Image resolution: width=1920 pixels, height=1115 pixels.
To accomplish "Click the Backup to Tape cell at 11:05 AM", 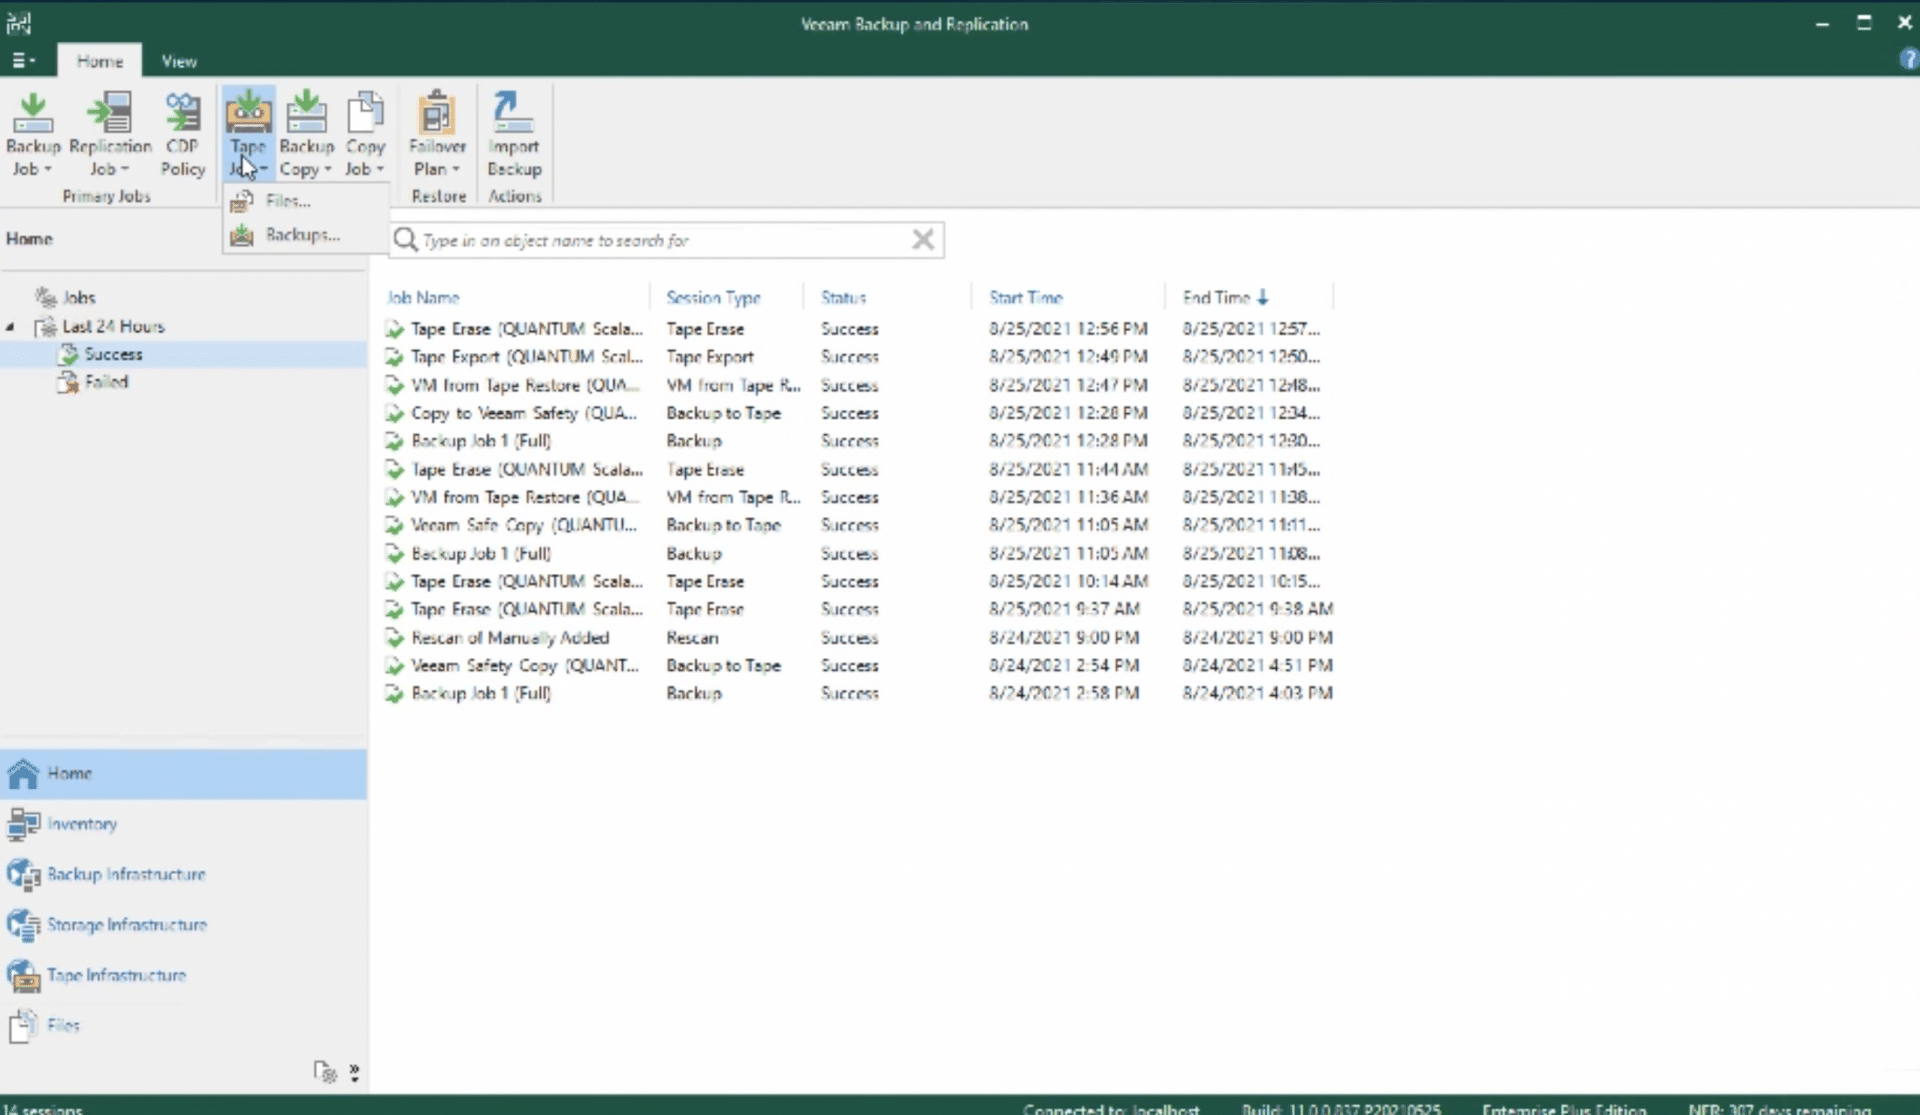I will pos(723,525).
